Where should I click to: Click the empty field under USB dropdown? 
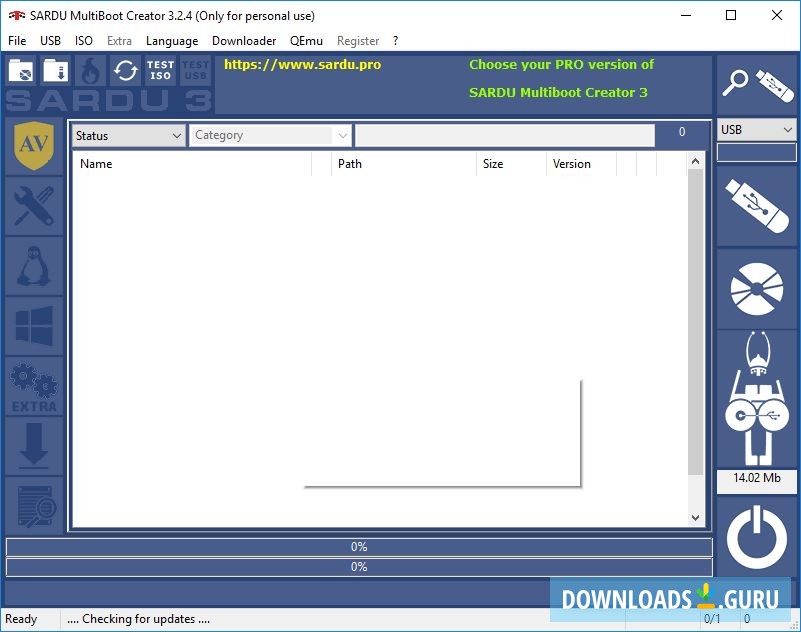(x=757, y=152)
